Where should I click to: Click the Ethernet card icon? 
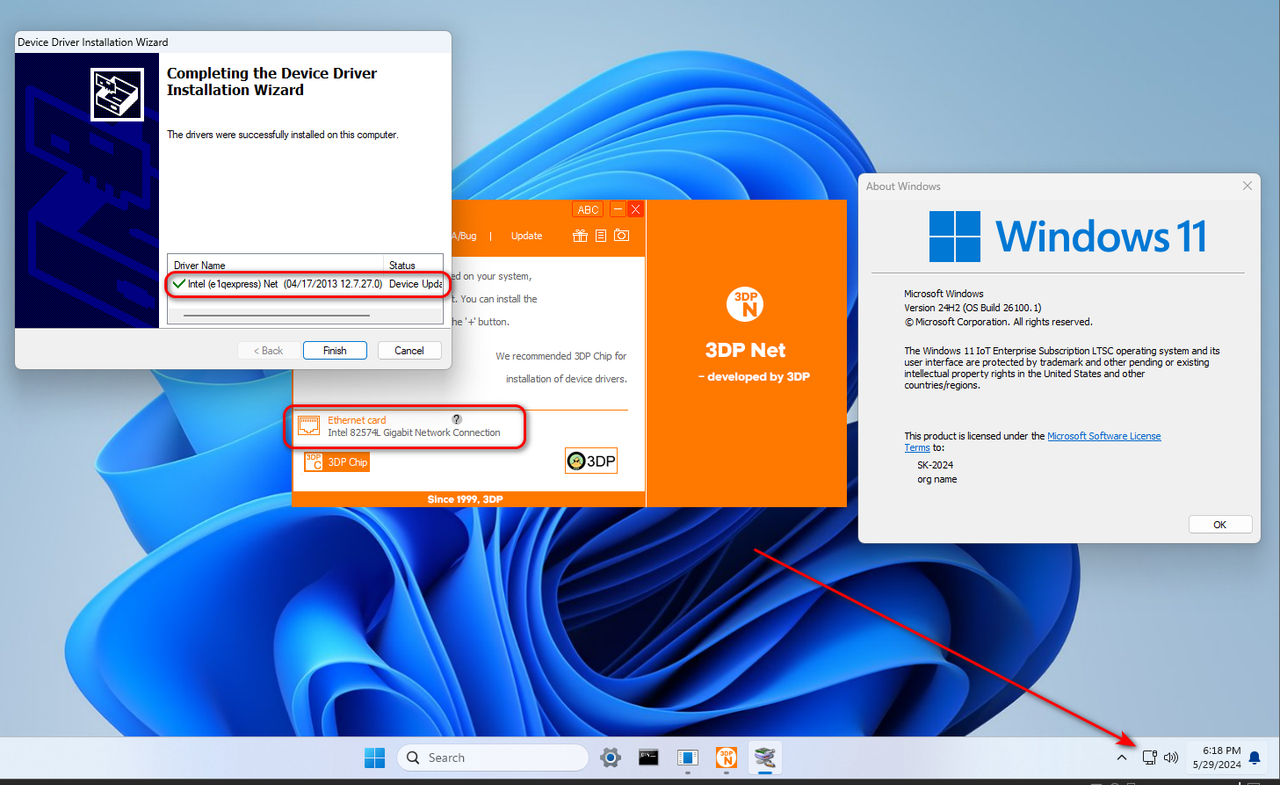click(x=309, y=425)
